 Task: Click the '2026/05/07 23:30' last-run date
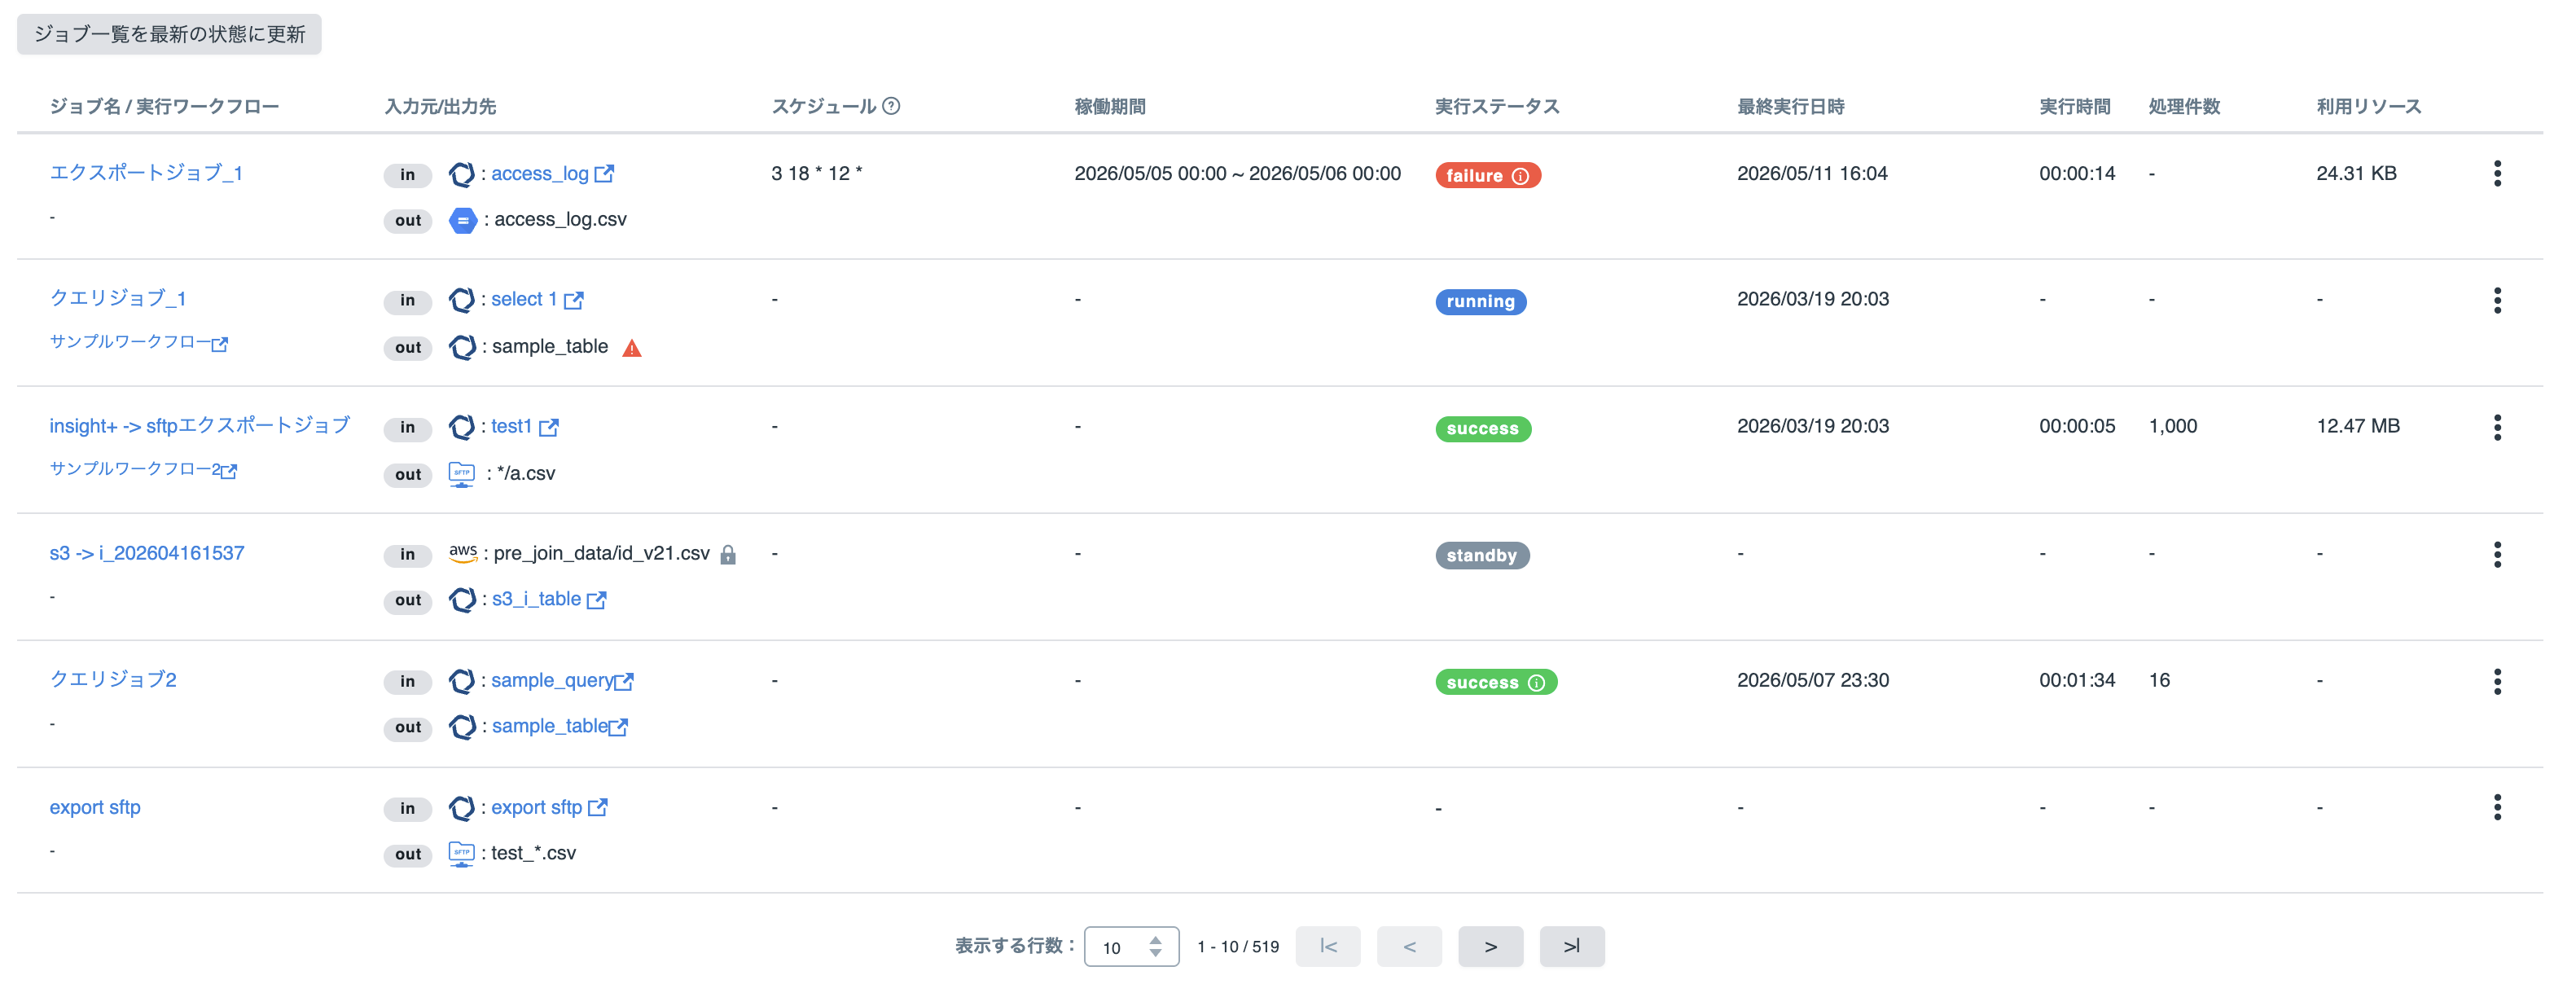click(x=1812, y=680)
